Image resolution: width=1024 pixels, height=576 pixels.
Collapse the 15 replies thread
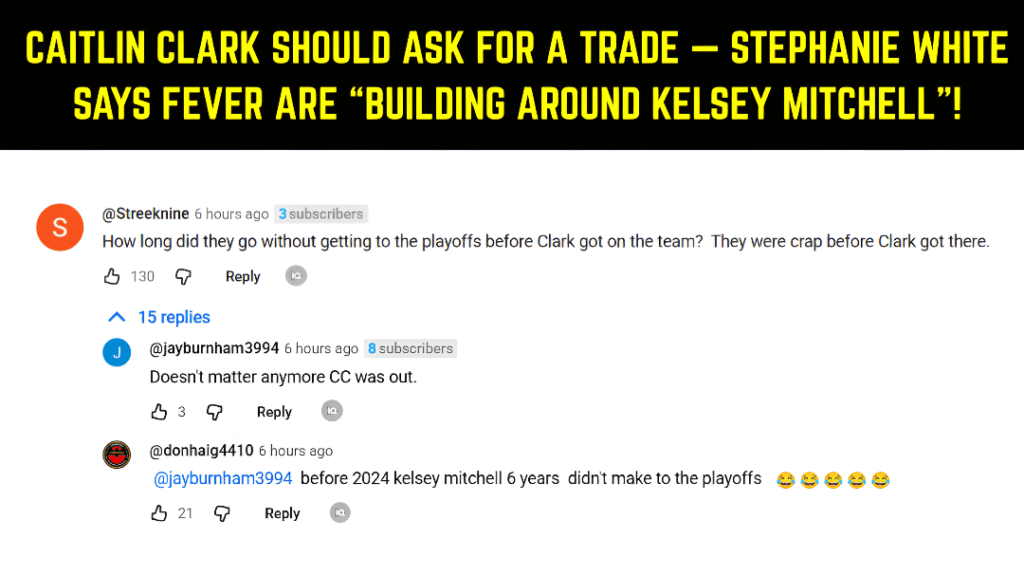pos(160,317)
